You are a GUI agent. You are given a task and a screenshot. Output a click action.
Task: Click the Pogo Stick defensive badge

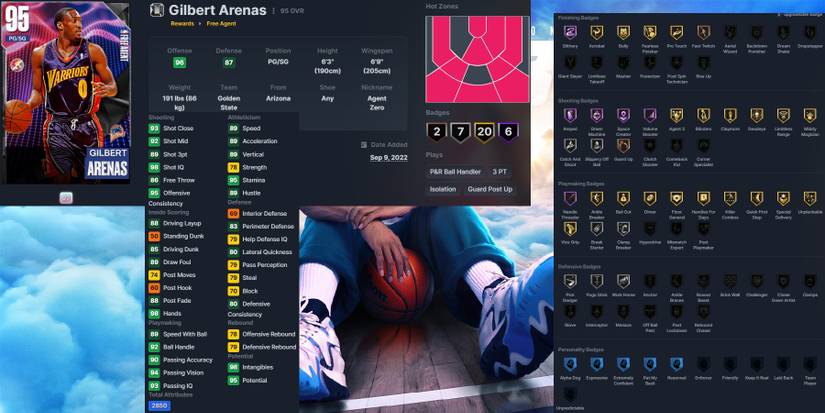click(x=597, y=282)
